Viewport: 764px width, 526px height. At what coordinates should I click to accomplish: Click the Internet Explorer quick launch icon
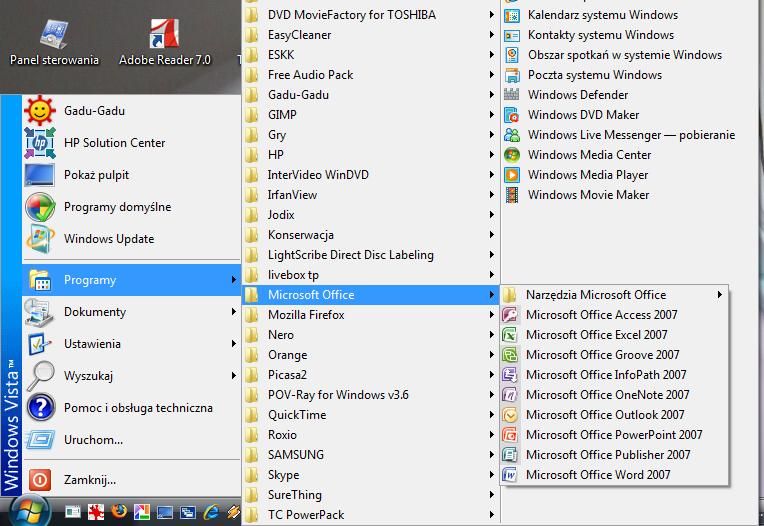click(211, 511)
